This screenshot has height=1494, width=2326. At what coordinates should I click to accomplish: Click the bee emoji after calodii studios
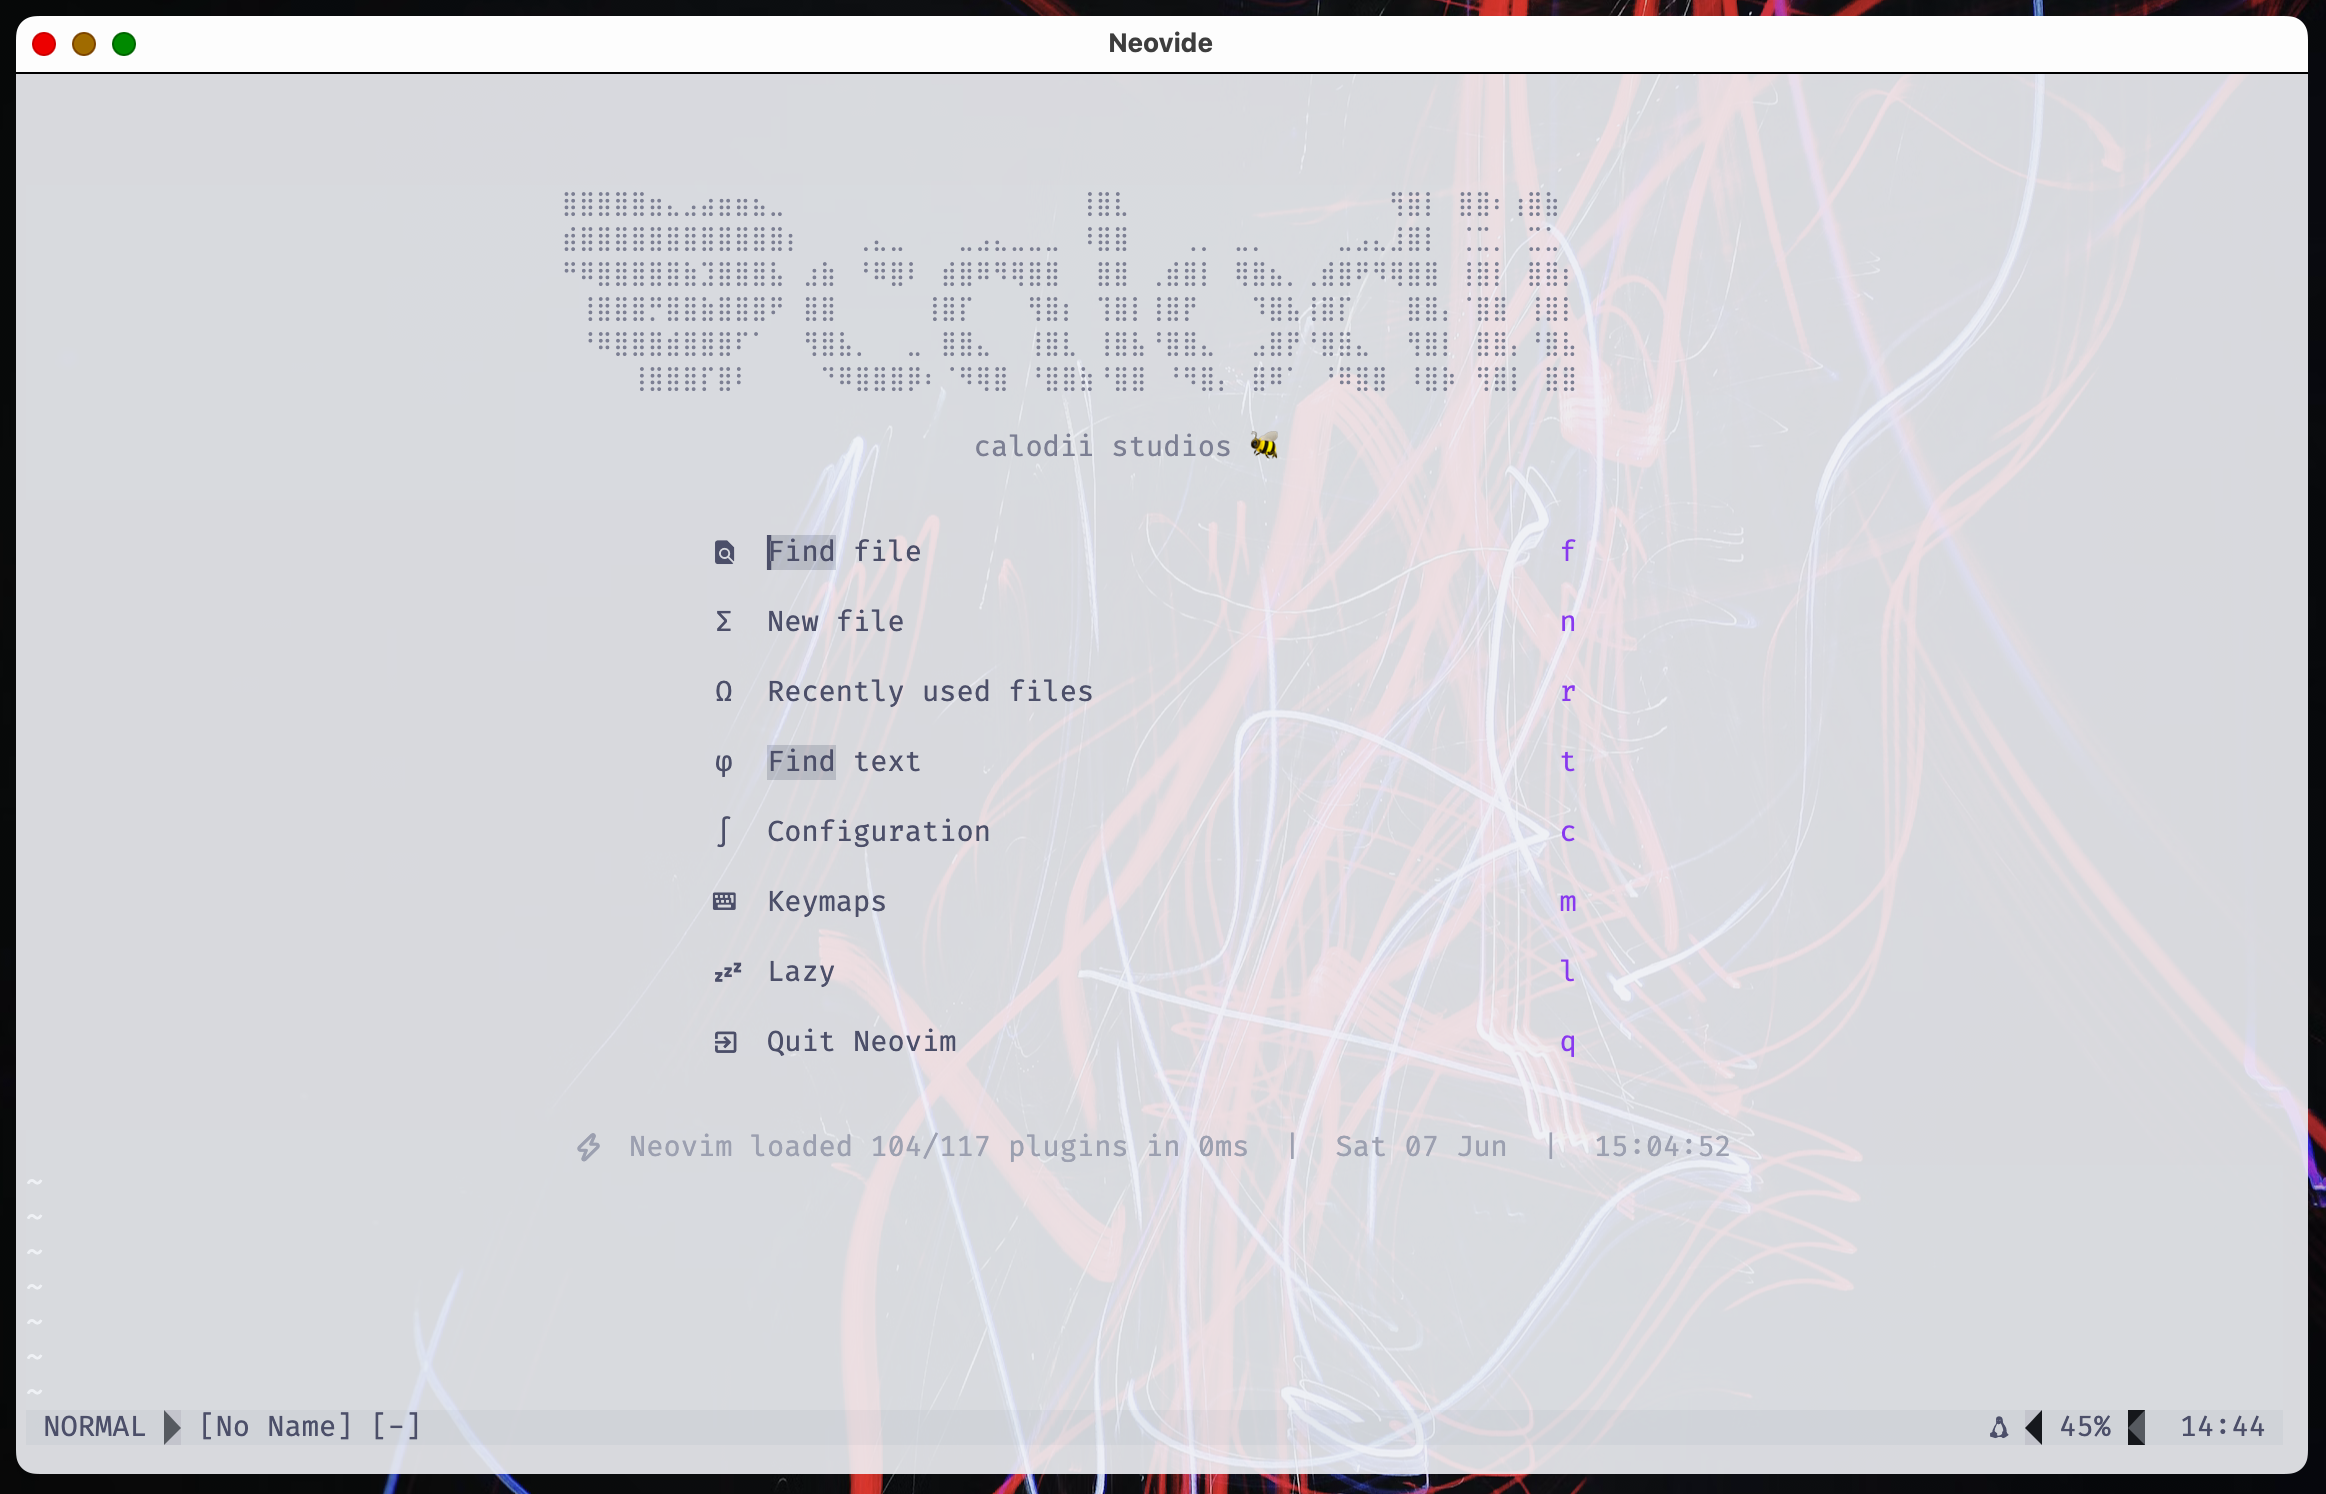[x=1264, y=445]
